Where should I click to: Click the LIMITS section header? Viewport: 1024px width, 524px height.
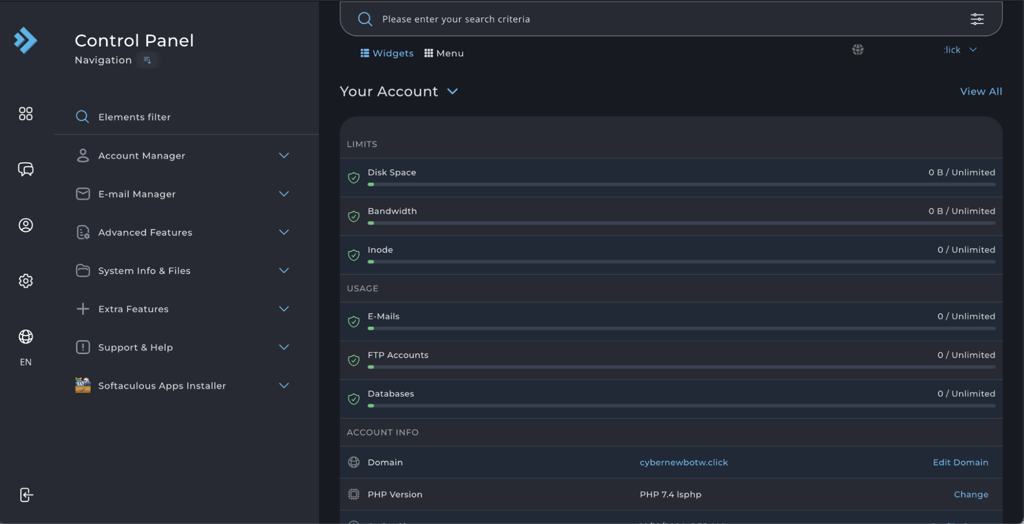click(362, 144)
